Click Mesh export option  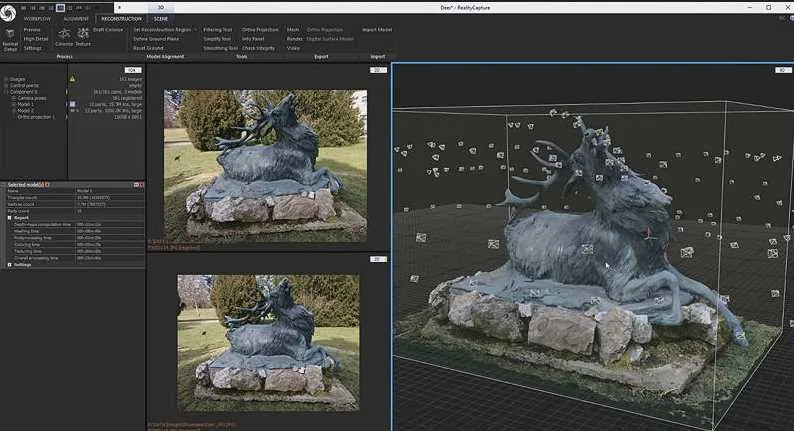293,30
